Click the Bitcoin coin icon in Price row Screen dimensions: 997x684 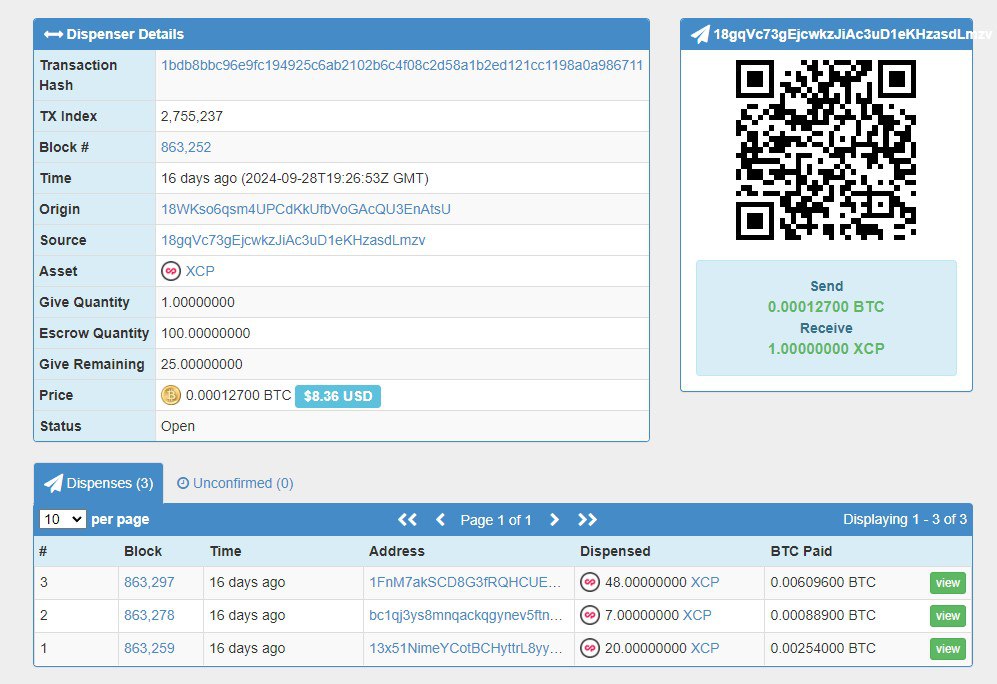click(x=170, y=395)
